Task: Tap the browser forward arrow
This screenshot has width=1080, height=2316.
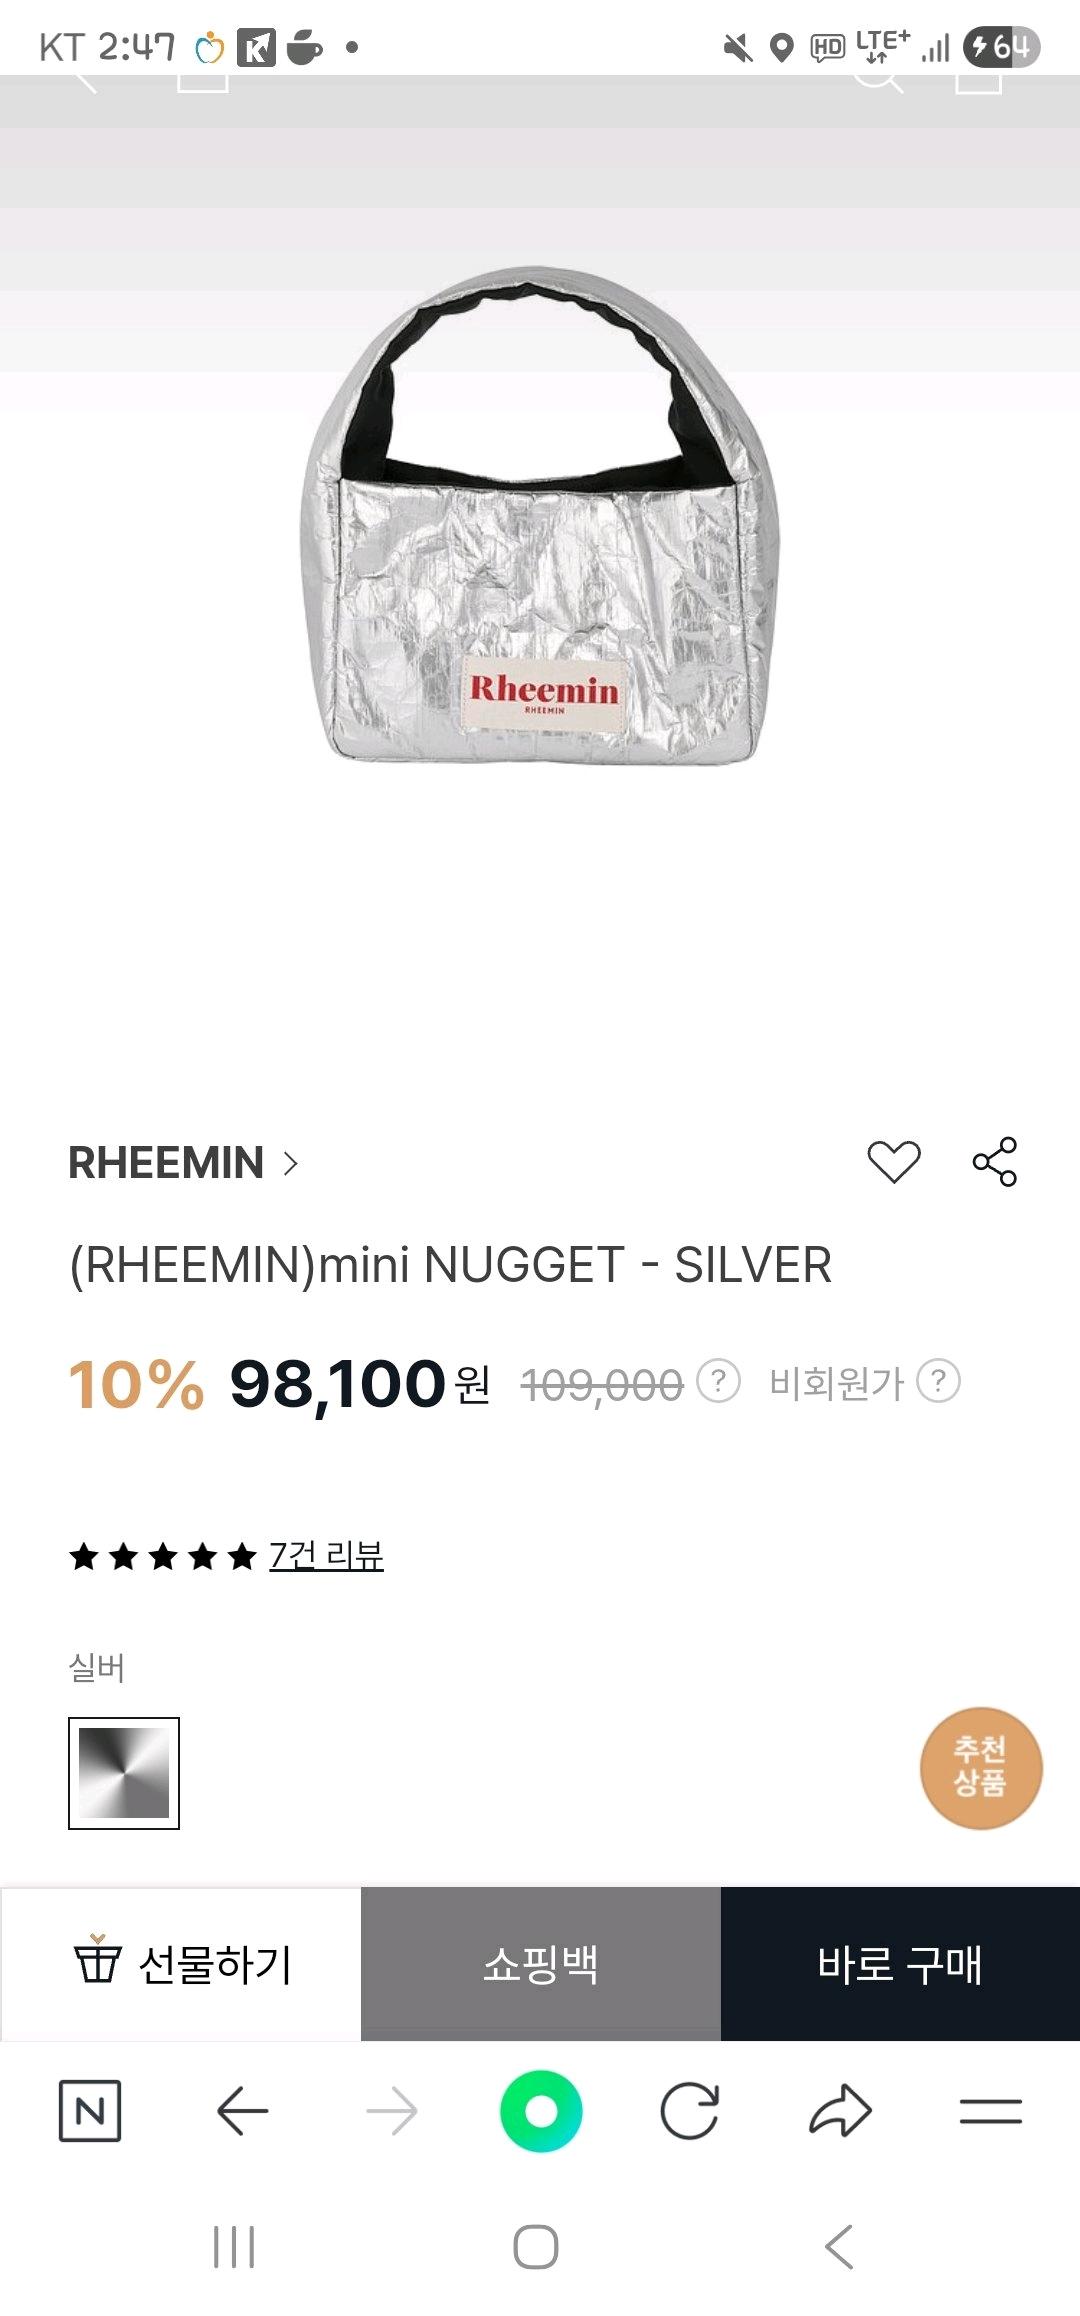Action: [391, 2111]
